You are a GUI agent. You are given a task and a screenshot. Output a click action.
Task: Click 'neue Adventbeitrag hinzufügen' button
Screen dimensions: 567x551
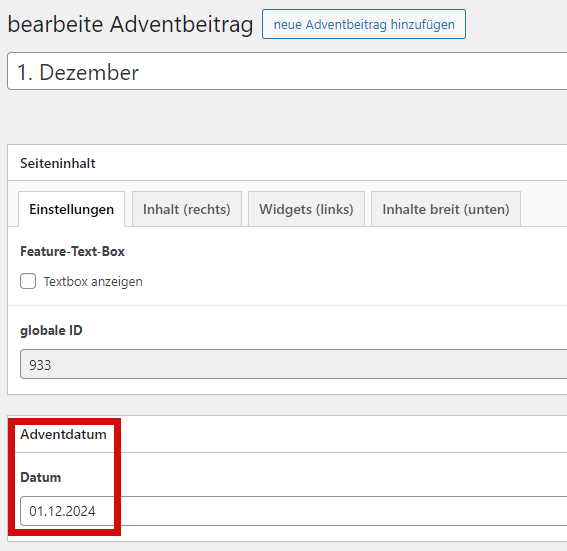(x=364, y=24)
